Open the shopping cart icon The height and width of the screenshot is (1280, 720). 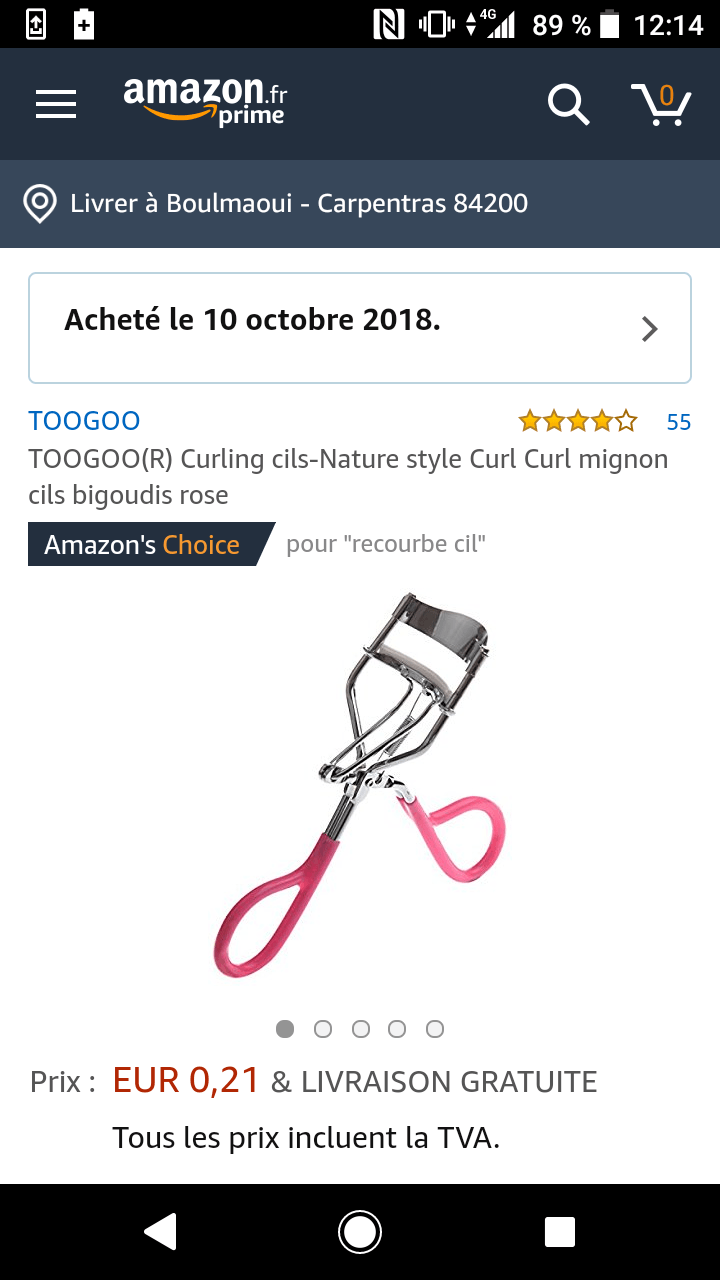[x=661, y=104]
